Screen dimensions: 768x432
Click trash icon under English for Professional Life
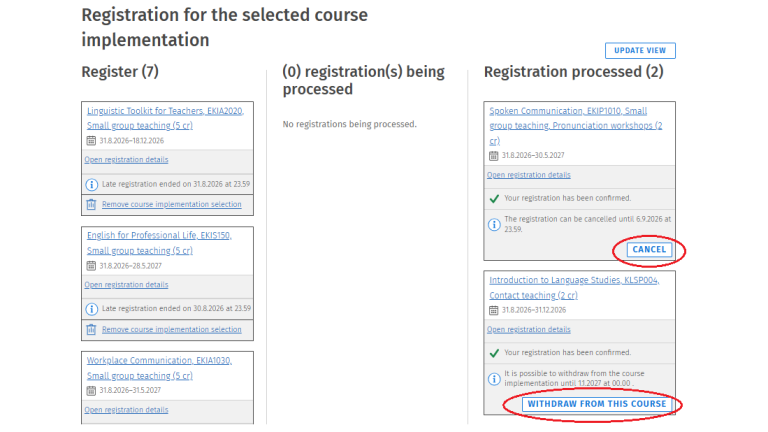tap(91, 330)
